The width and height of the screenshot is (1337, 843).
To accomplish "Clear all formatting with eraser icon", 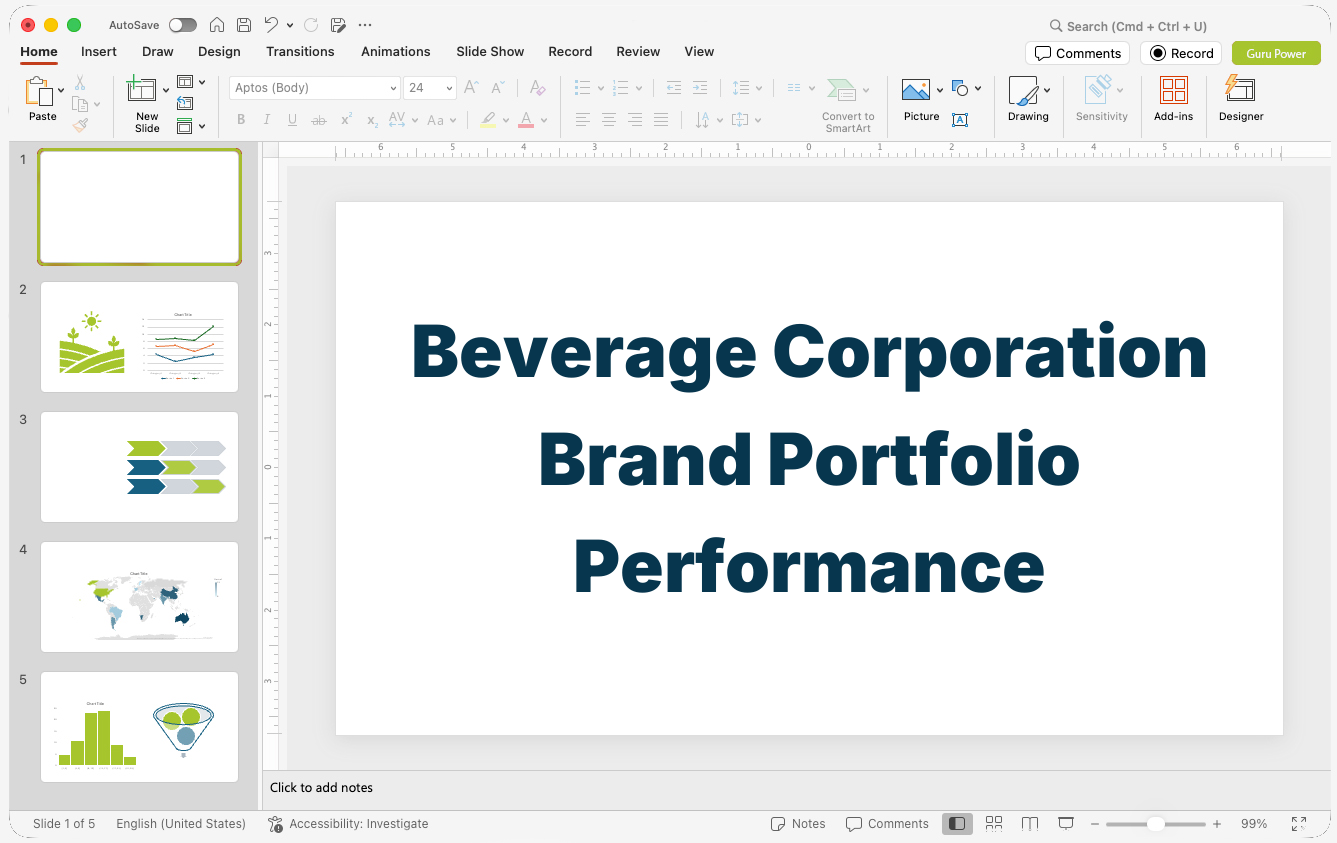I will click(x=538, y=88).
